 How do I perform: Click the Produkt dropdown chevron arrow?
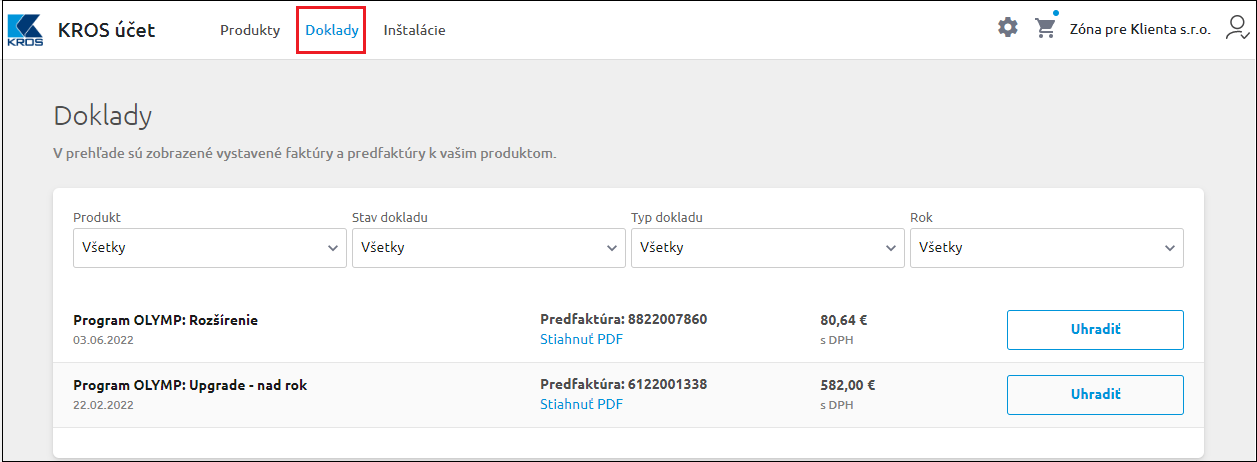pos(334,248)
